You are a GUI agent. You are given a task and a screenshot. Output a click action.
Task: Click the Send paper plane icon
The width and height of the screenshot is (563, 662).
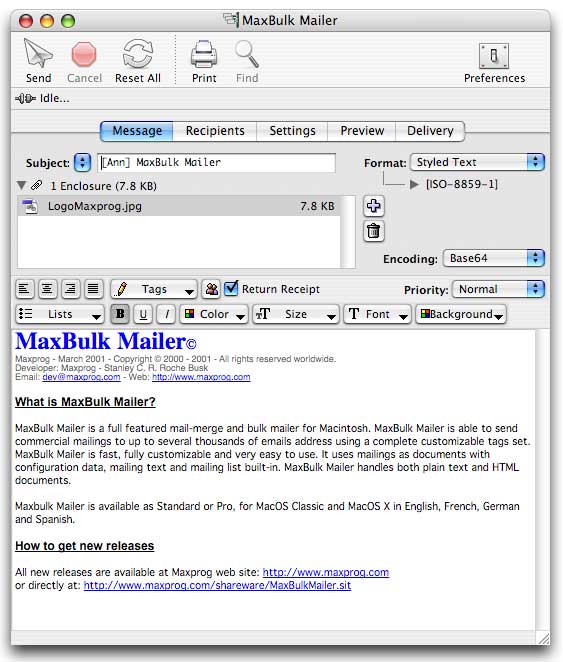tap(38, 54)
